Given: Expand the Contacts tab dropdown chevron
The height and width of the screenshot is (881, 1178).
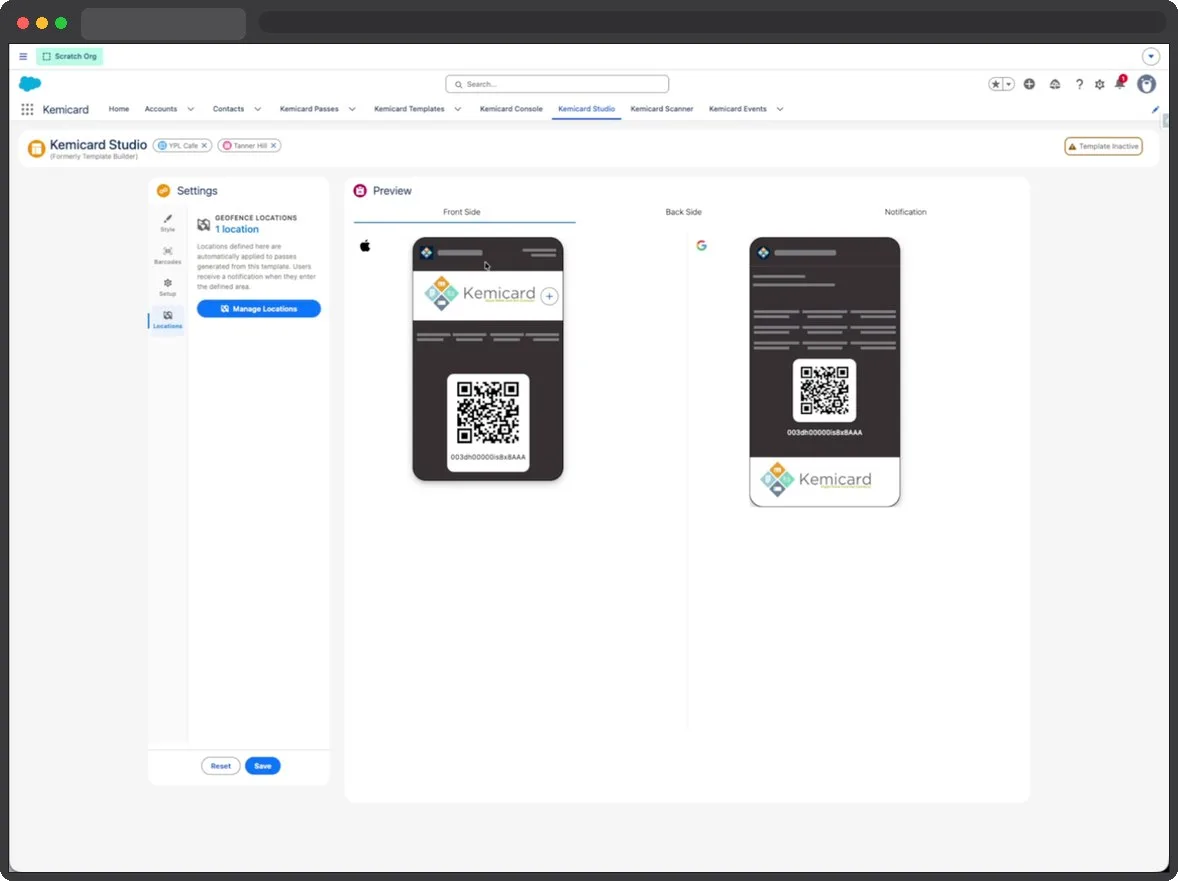Looking at the screenshot, I should click(258, 109).
